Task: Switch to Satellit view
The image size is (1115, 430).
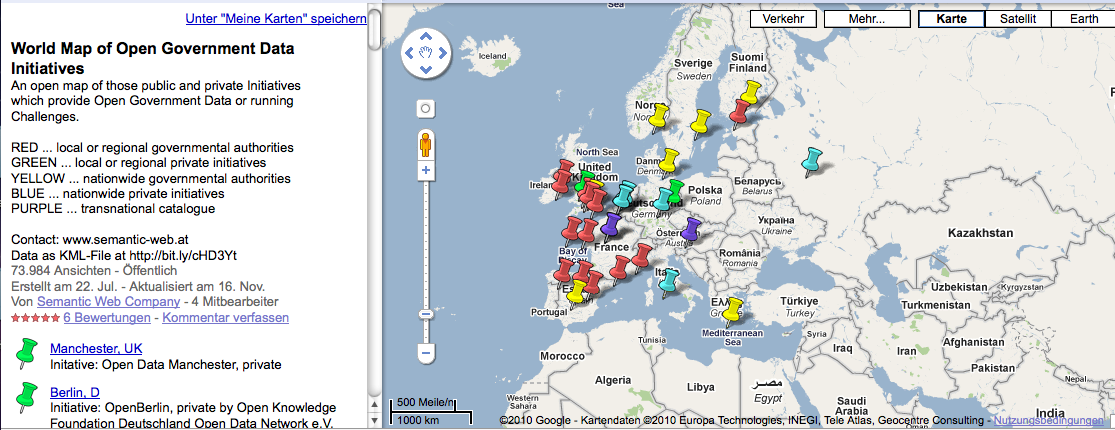Action: 1018,19
